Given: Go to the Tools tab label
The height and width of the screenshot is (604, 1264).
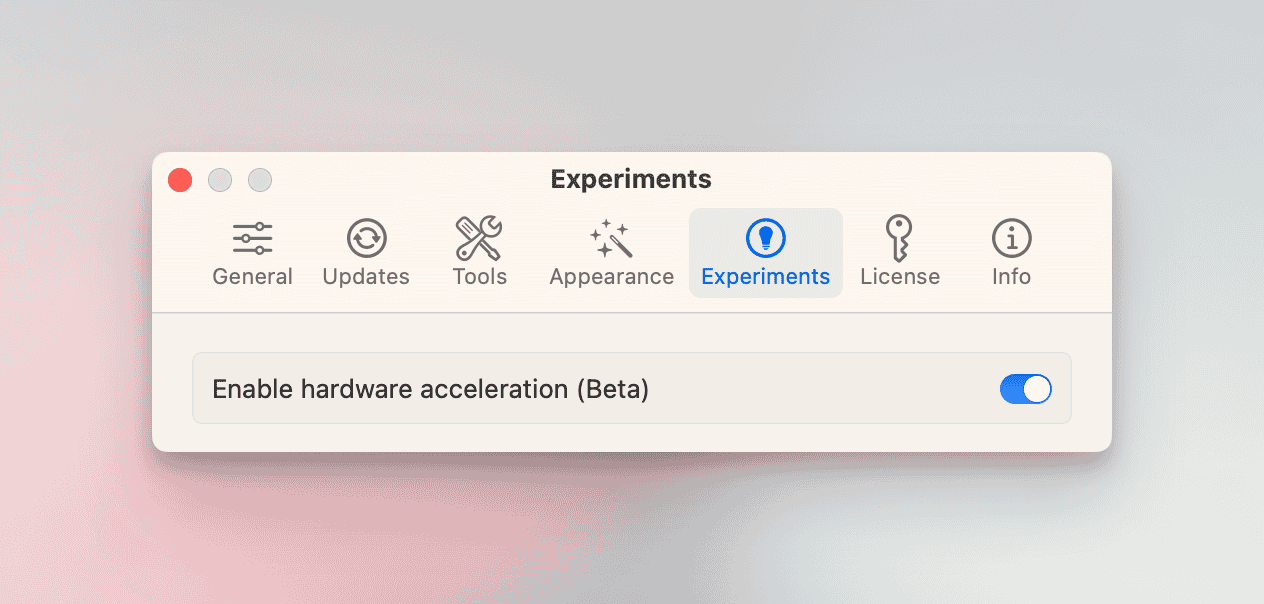Looking at the screenshot, I should point(479,277).
